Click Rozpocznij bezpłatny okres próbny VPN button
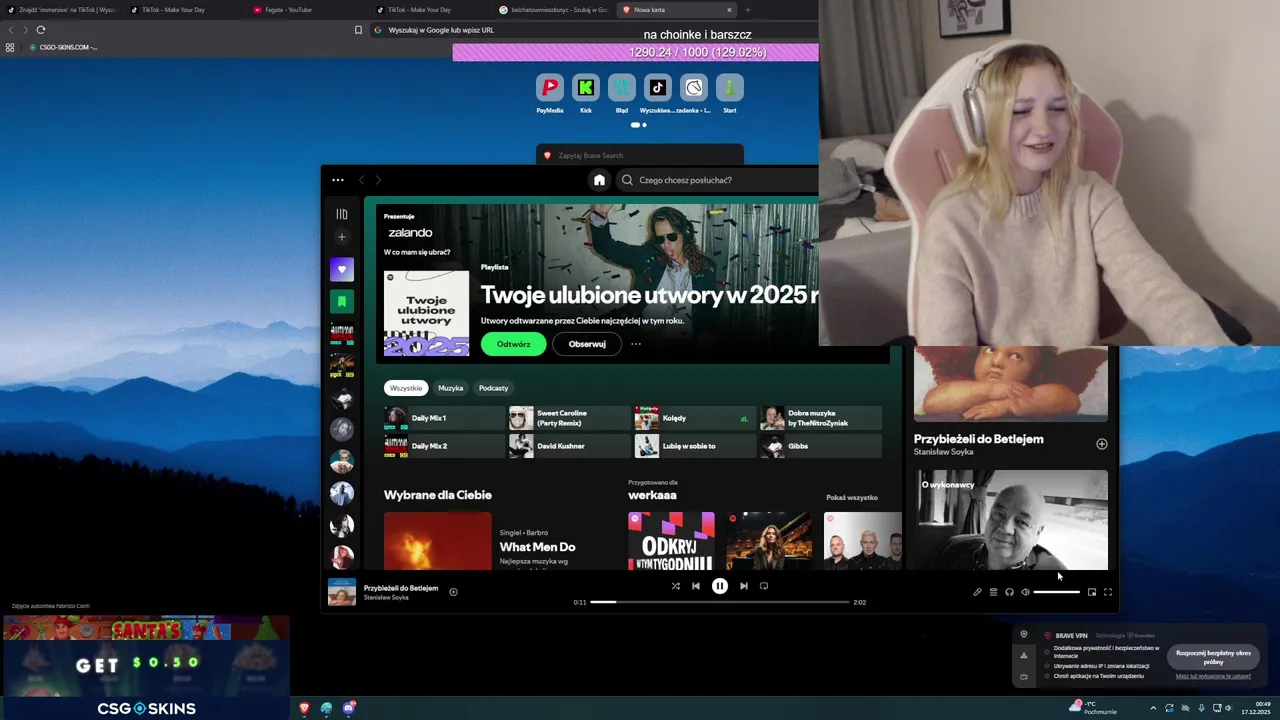The height and width of the screenshot is (720, 1280). [x=1213, y=657]
